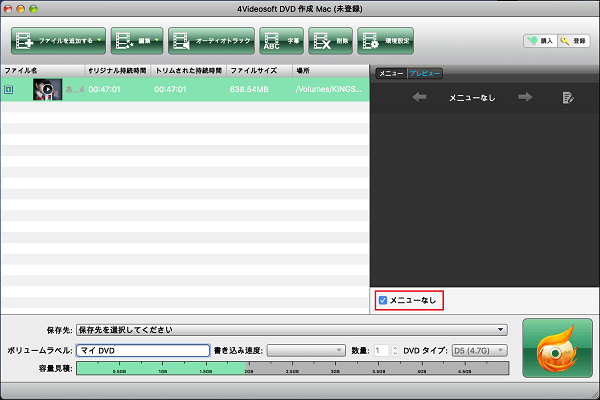Switch to the メニュー tab

[391, 73]
